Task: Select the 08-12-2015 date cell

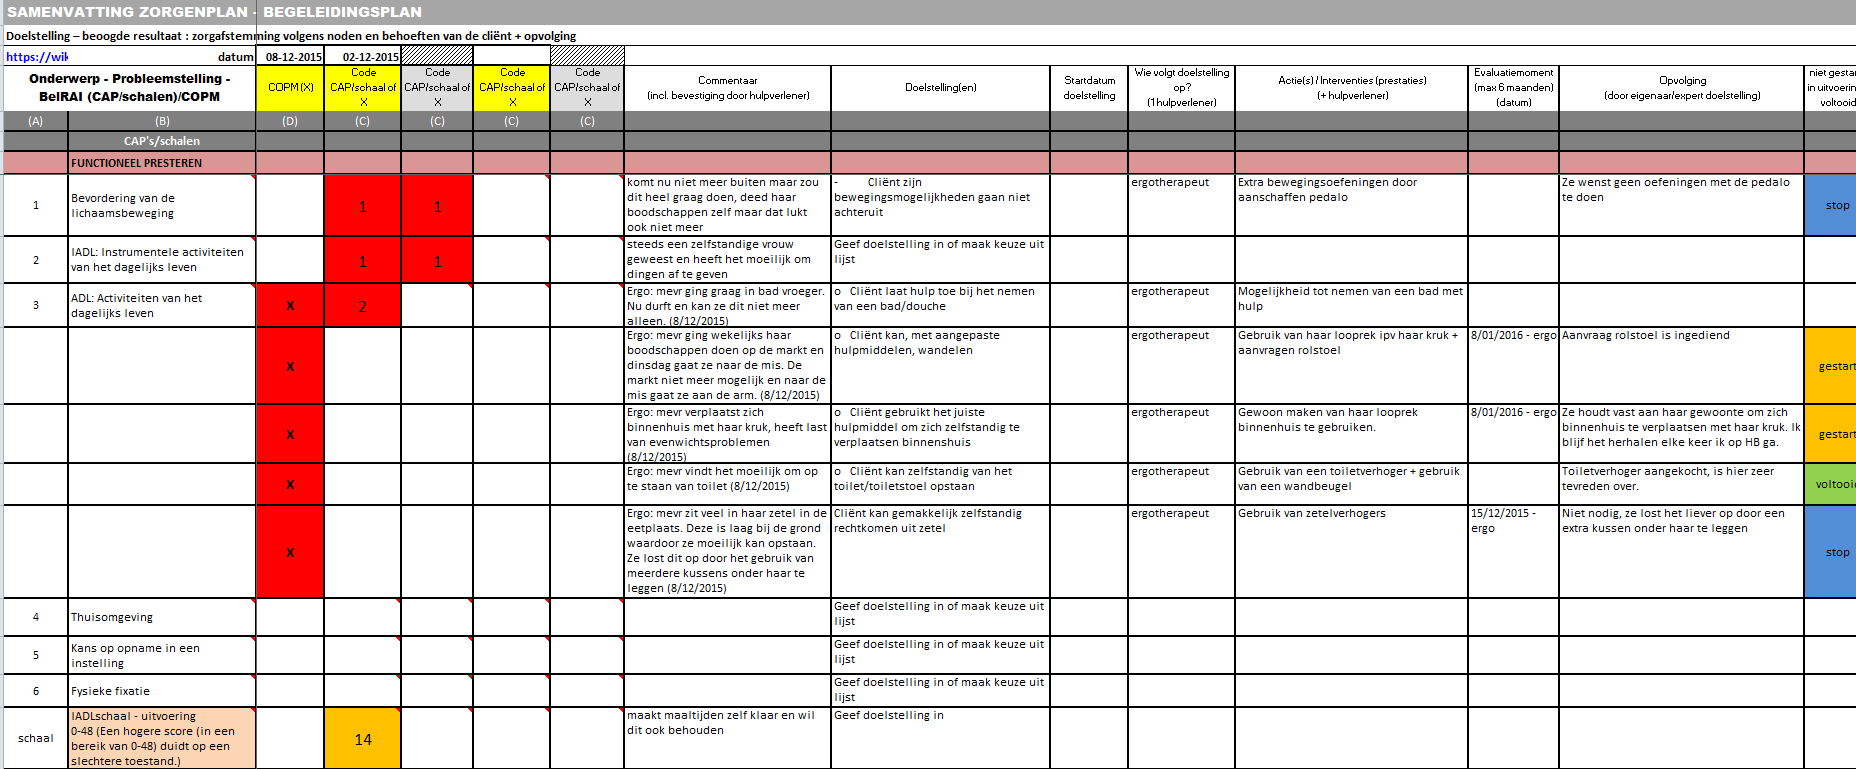Action: (290, 57)
